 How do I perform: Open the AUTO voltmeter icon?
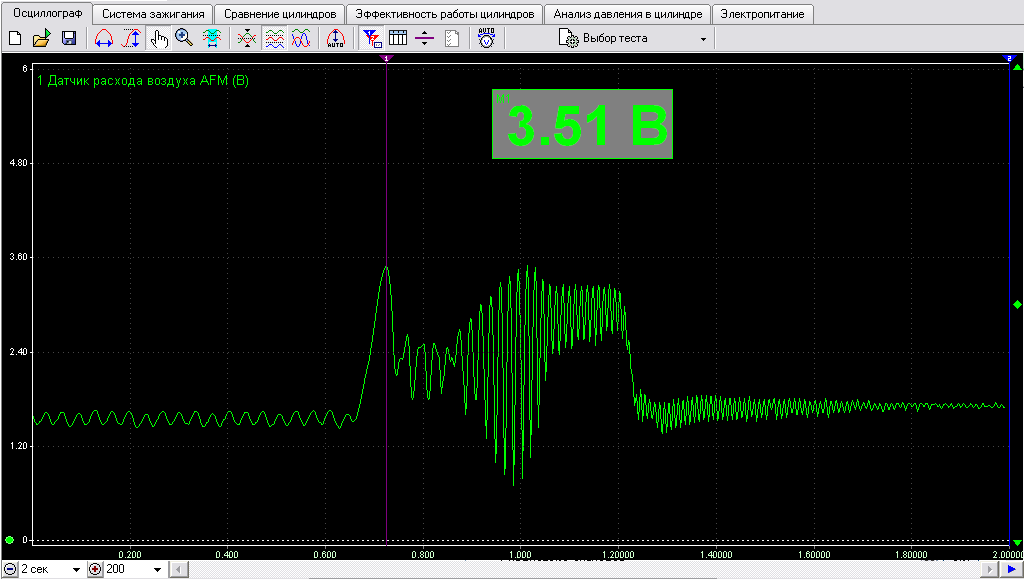[x=487, y=38]
